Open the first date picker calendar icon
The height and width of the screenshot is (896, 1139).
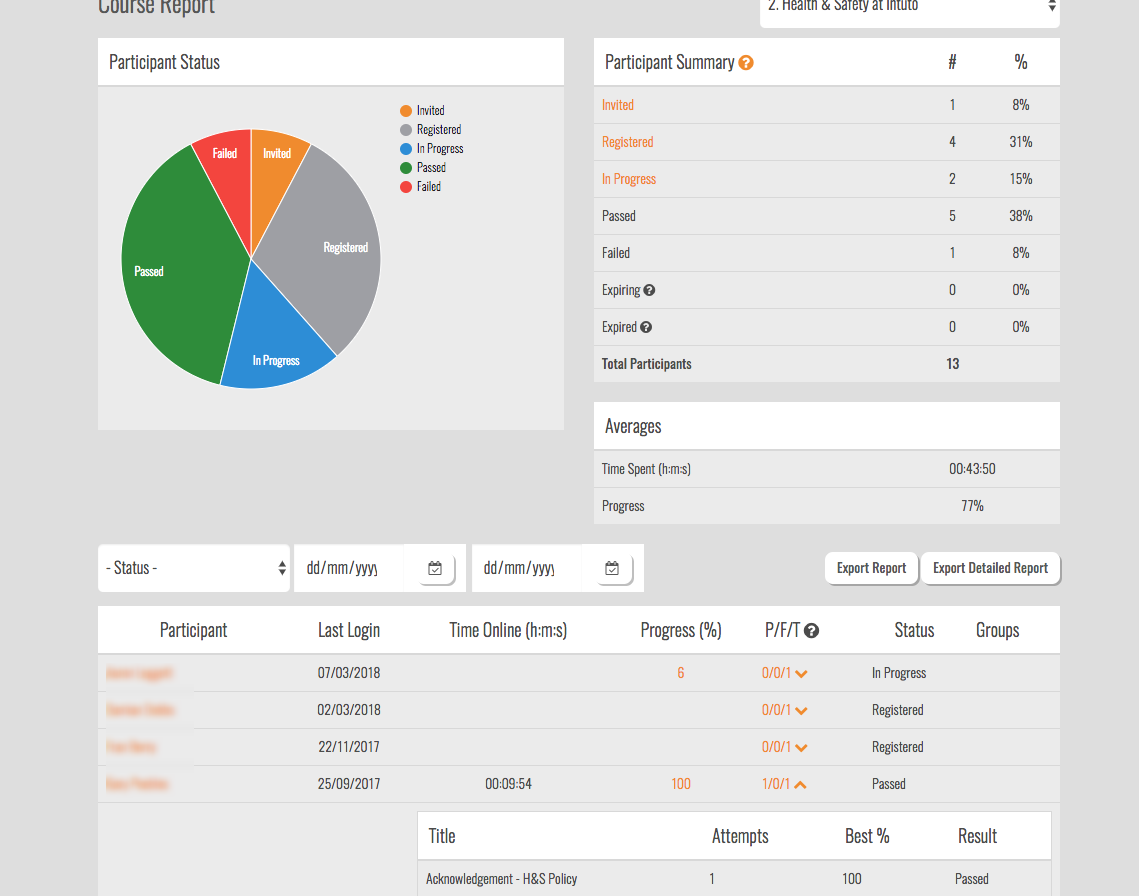435,568
